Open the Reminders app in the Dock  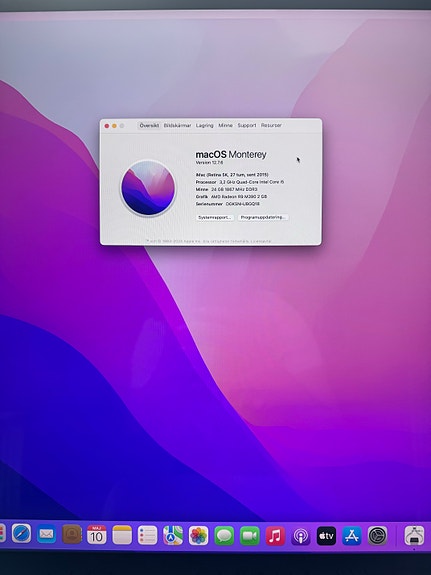(147, 535)
